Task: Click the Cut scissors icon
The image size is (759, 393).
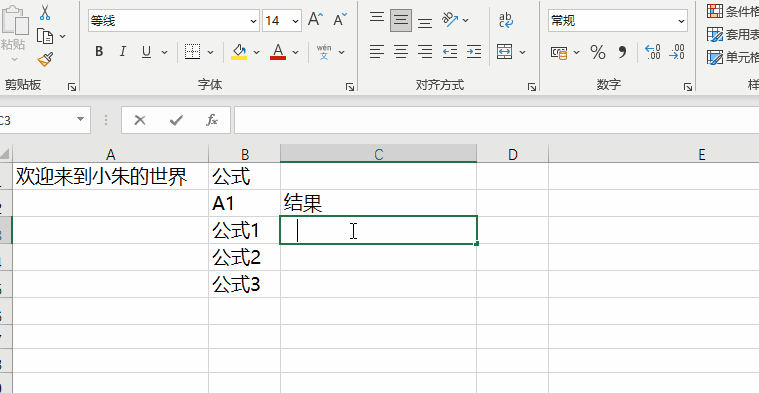Action: [x=45, y=13]
